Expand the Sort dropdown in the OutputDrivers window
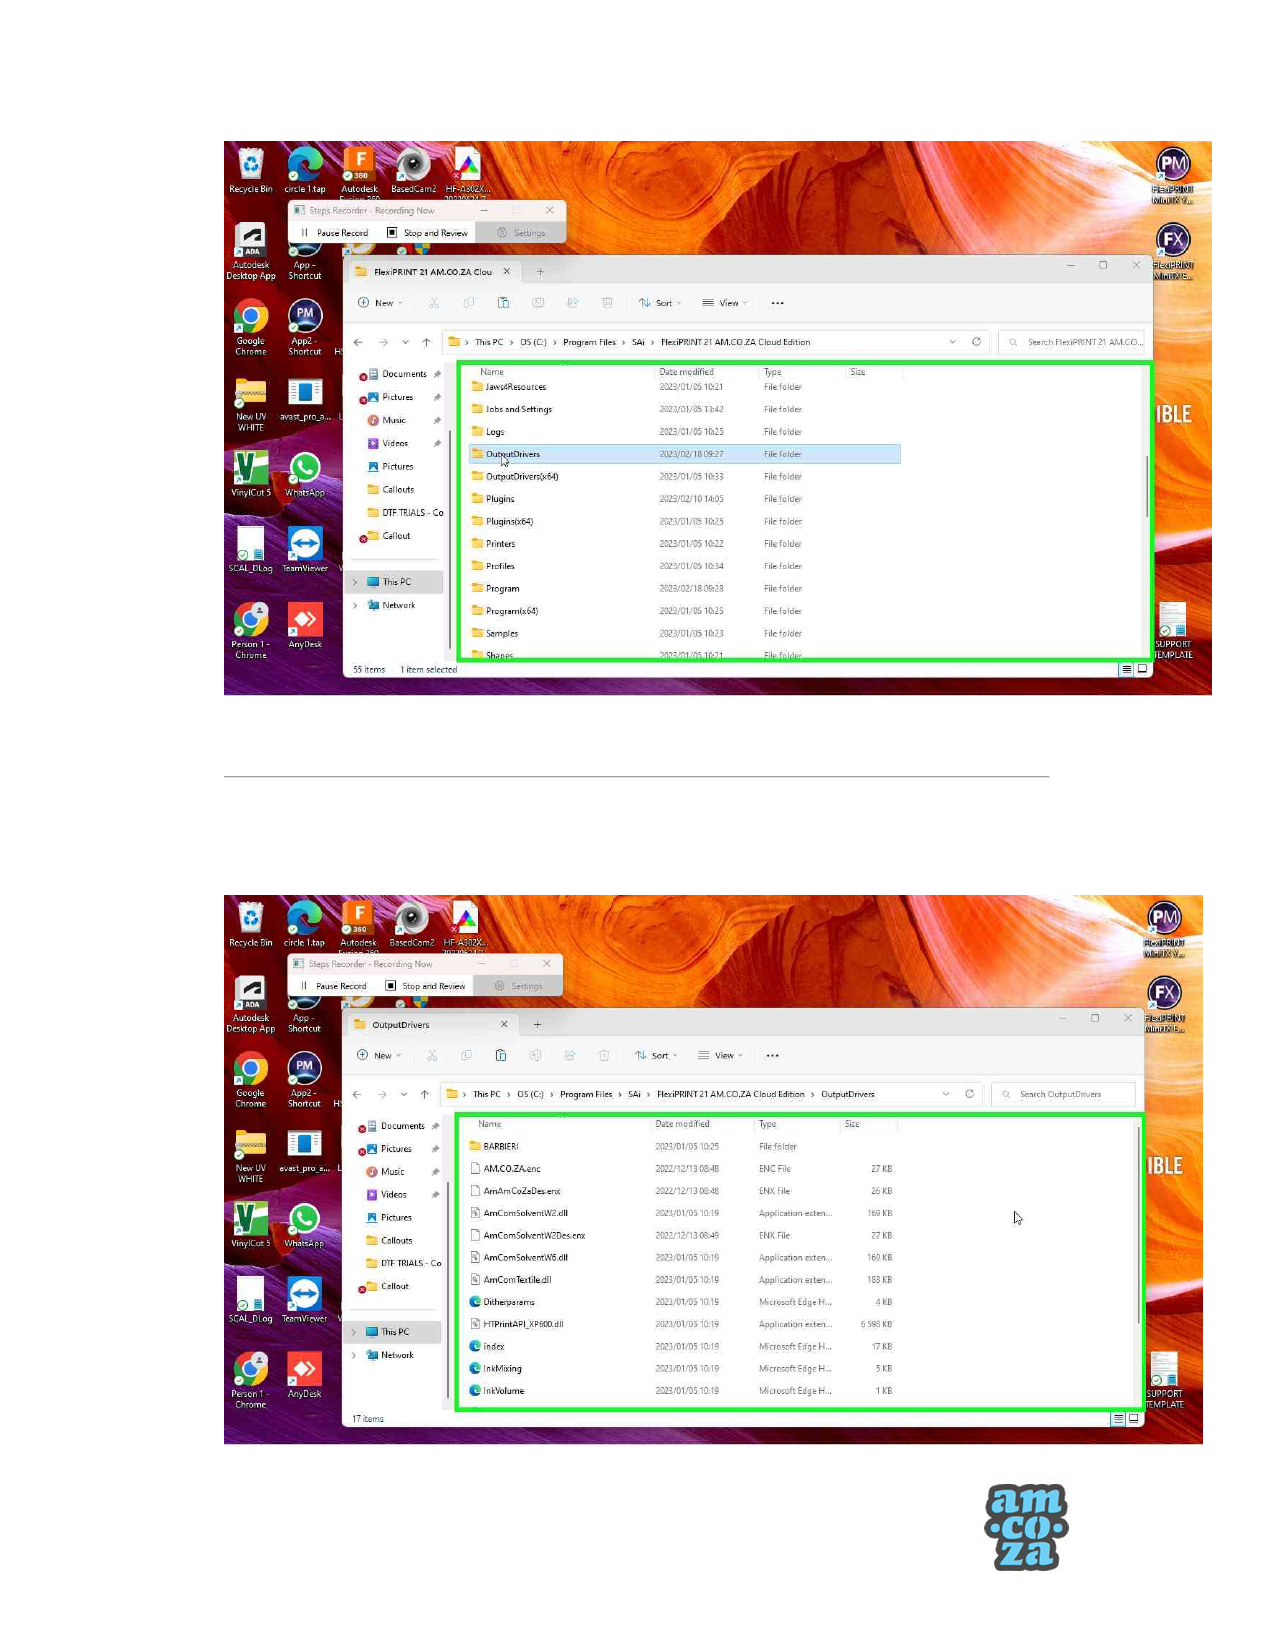Image resolution: width=1275 pixels, height=1650 pixels. [659, 1055]
